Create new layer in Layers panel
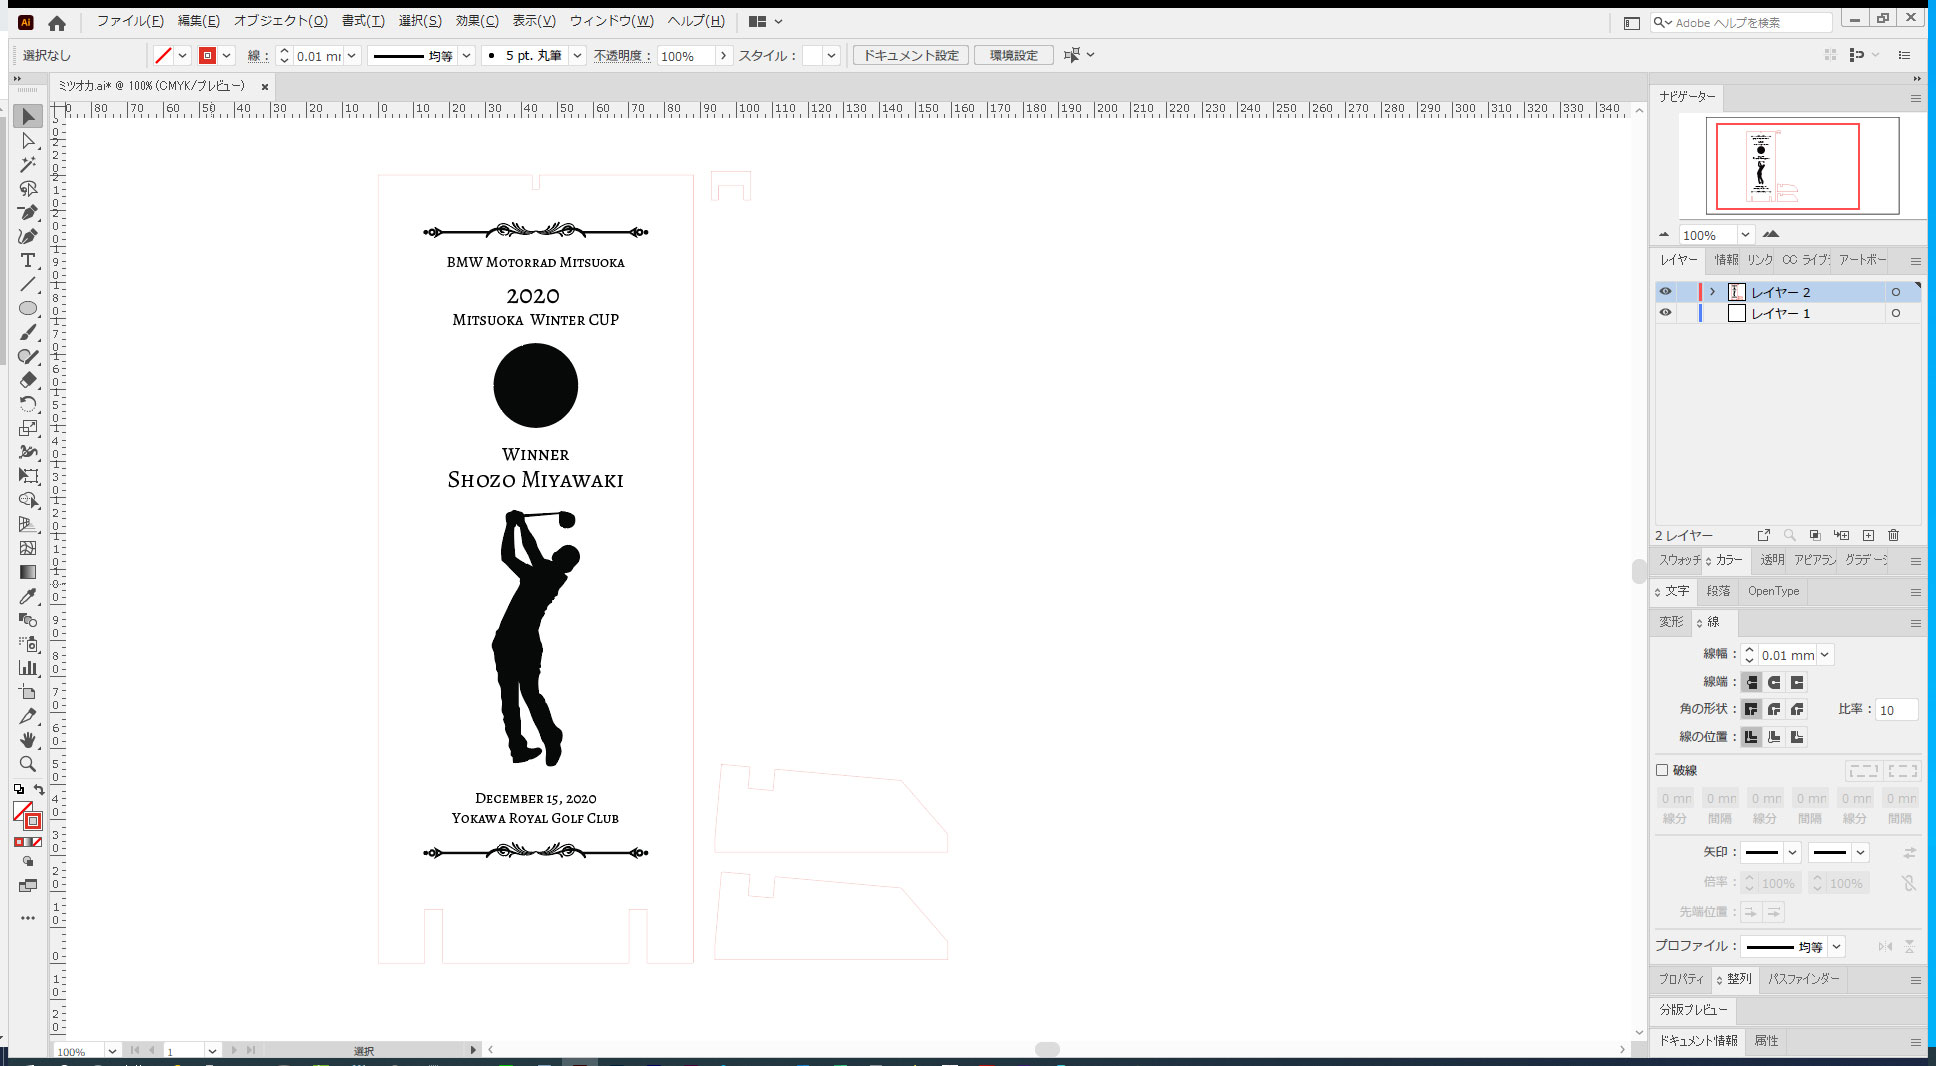Image resolution: width=1936 pixels, height=1066 pixels. click(x=1868, y=535)
